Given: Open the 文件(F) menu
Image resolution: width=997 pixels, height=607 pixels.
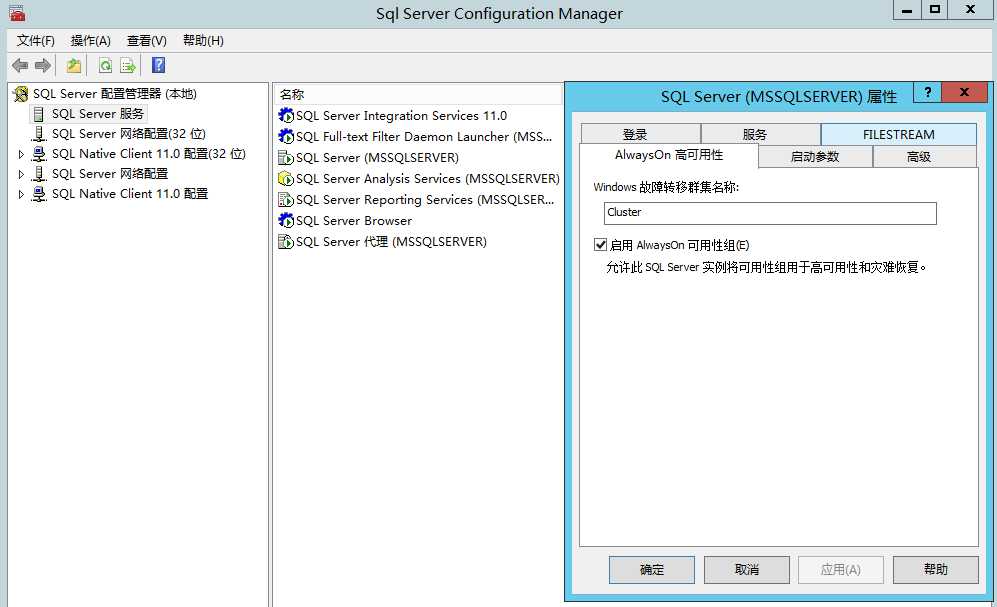Looking at the screenshot, I should click(36, 41).
